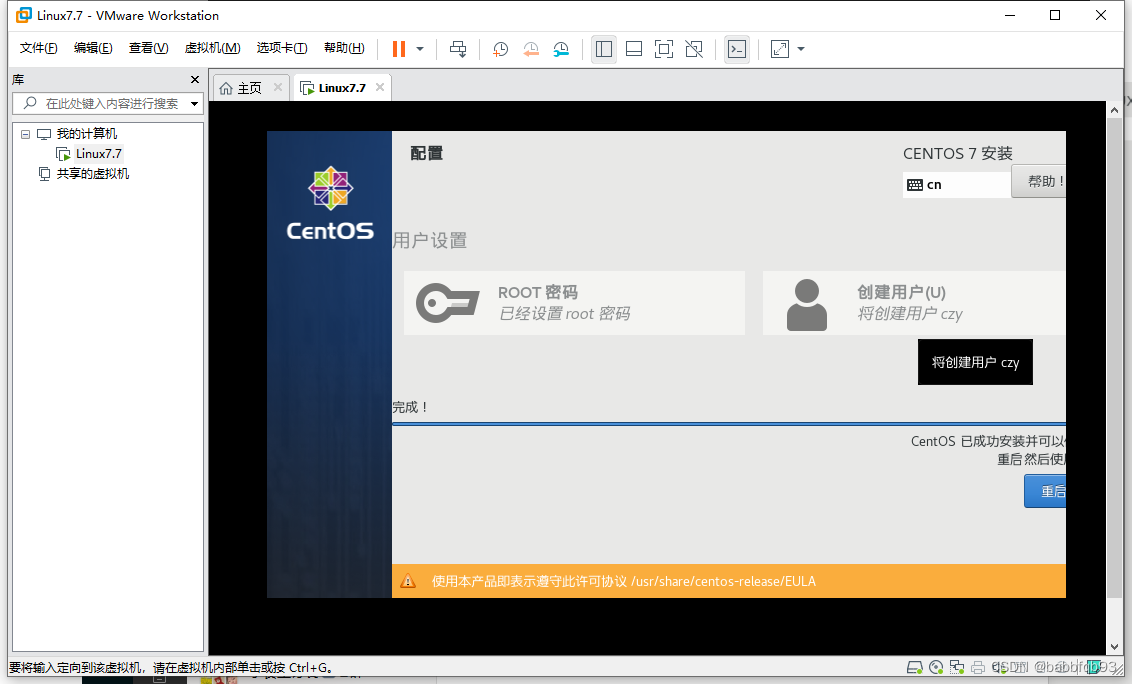Toggle the console view icon

coord(736,49)
